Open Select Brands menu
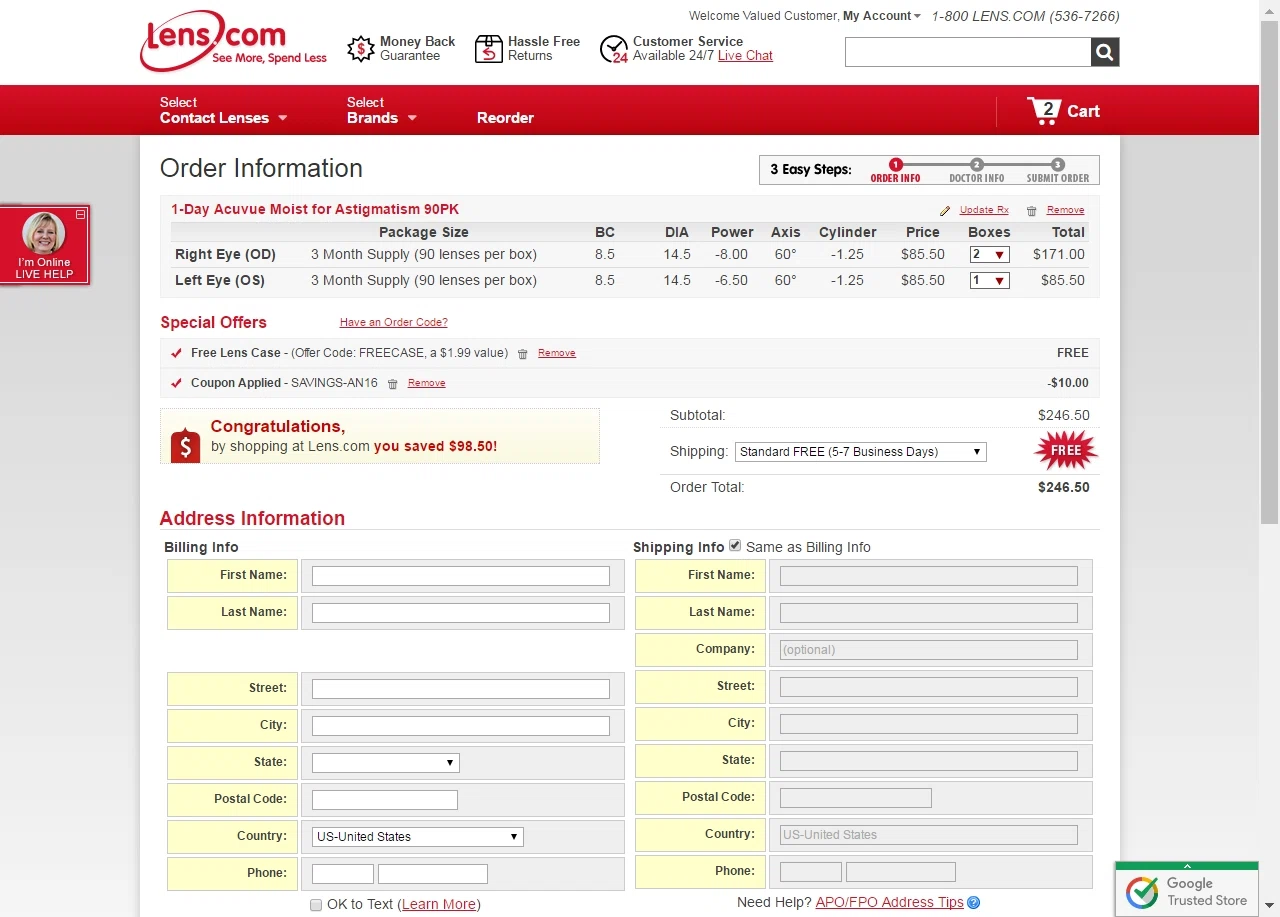Screen dimensions: 1280x917 pos(381,110)
